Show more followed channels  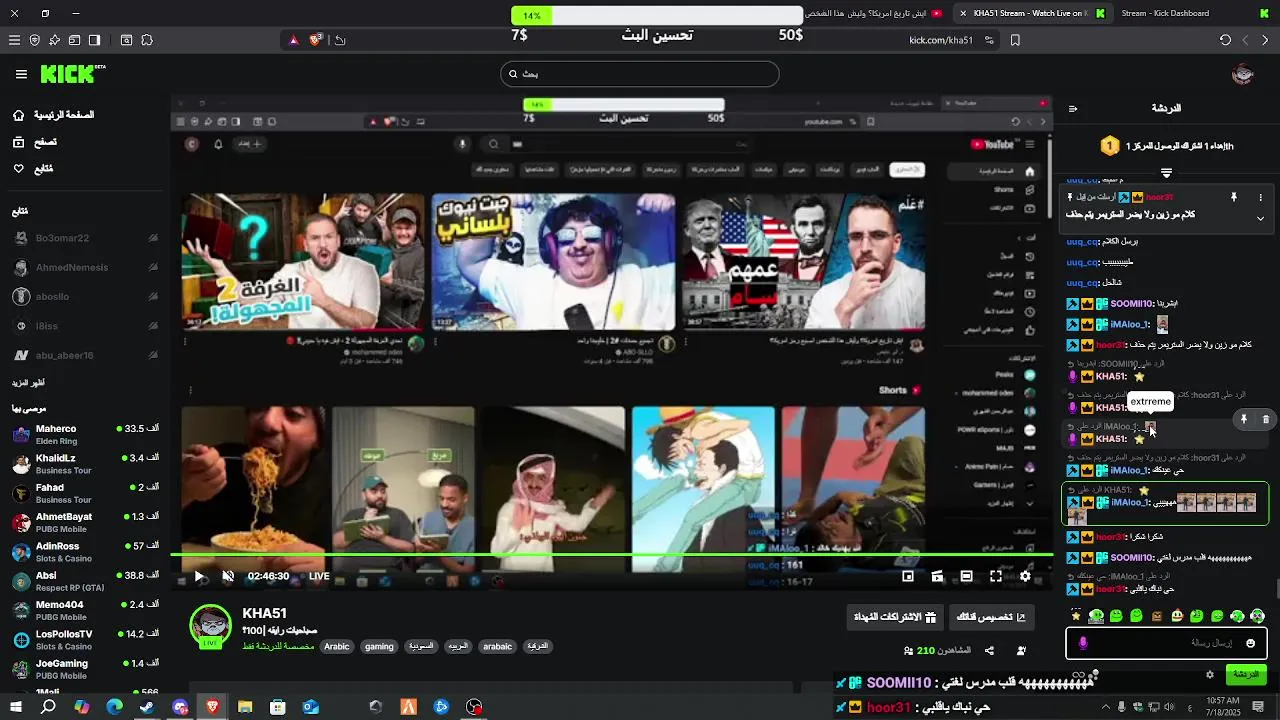[x=28, y=383]
